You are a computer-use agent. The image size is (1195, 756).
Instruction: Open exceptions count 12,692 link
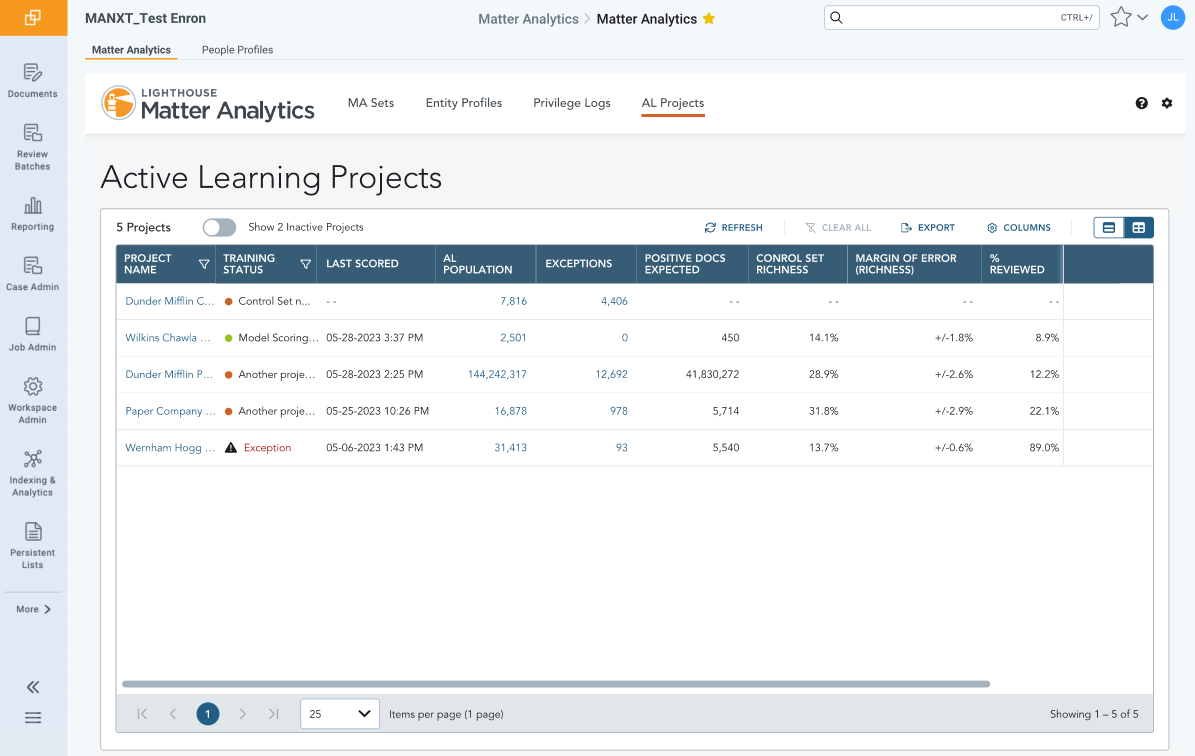tap(611, 374)
